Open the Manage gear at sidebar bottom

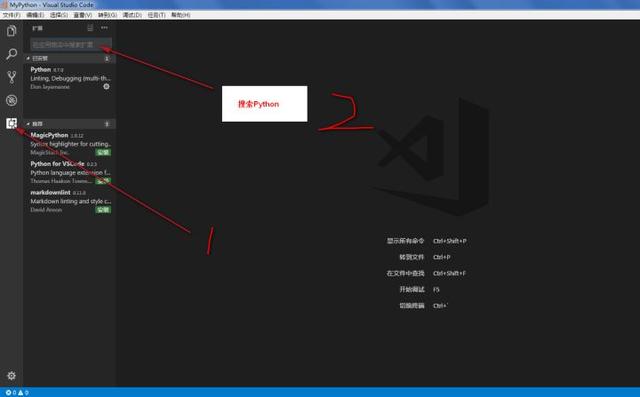11,375
